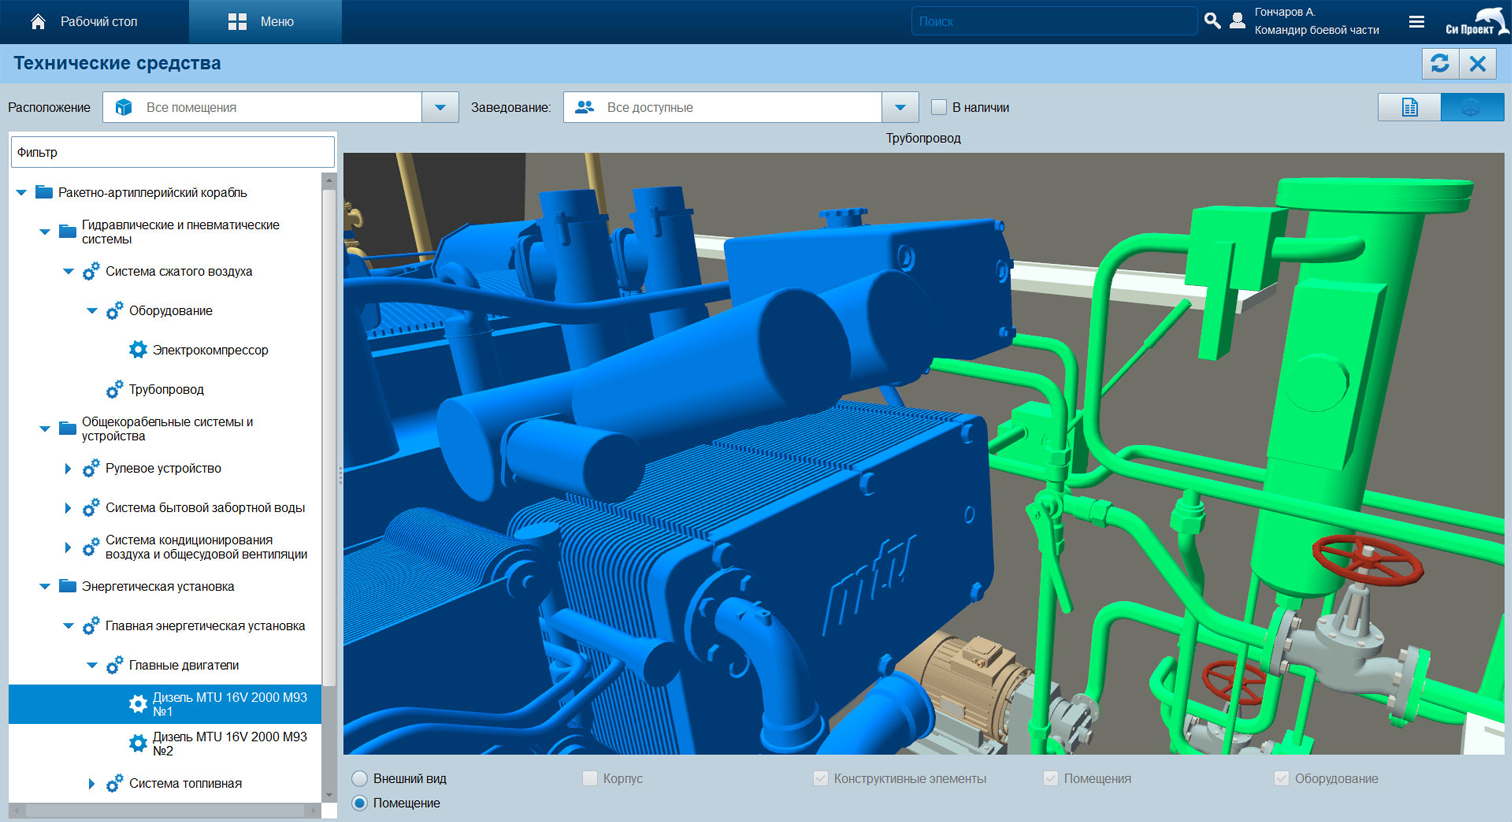
Task: Collapse the Энергетическая установка node
Action: [x=45, y=586]
